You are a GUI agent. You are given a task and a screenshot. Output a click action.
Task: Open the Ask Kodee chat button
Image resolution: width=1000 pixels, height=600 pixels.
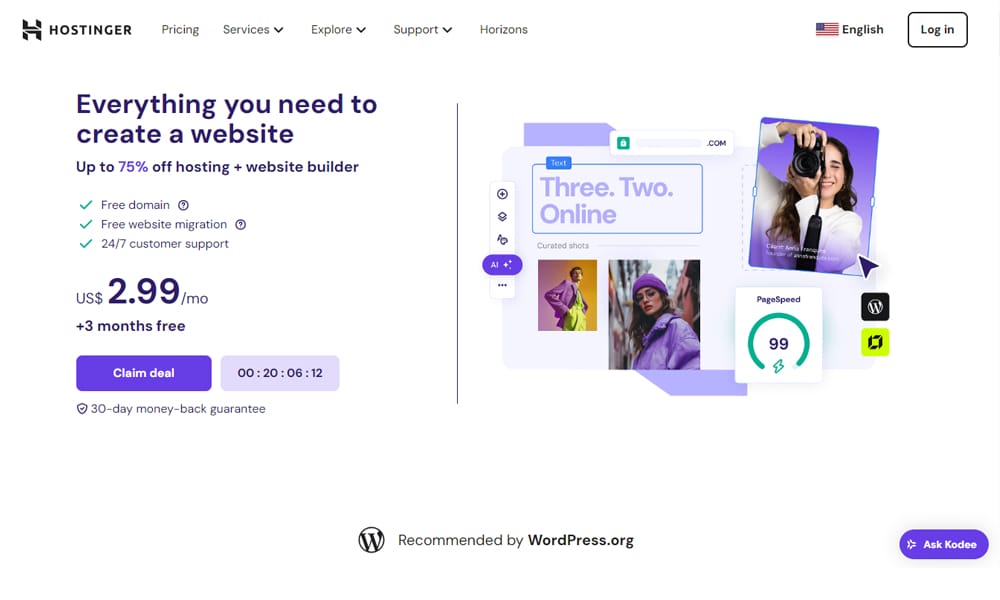pyautogui.click(x=944, y=544)
